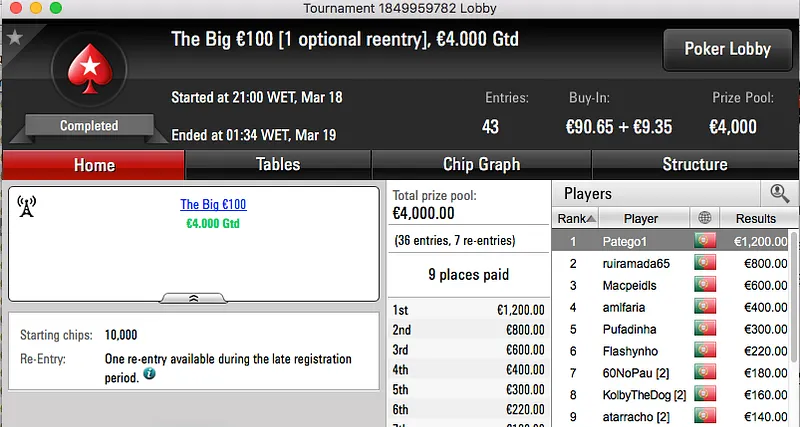The height and width of the screenshot is (427, 800).
Task: Click the PokerStars red spade logo
Action: (x=88, y=72)
